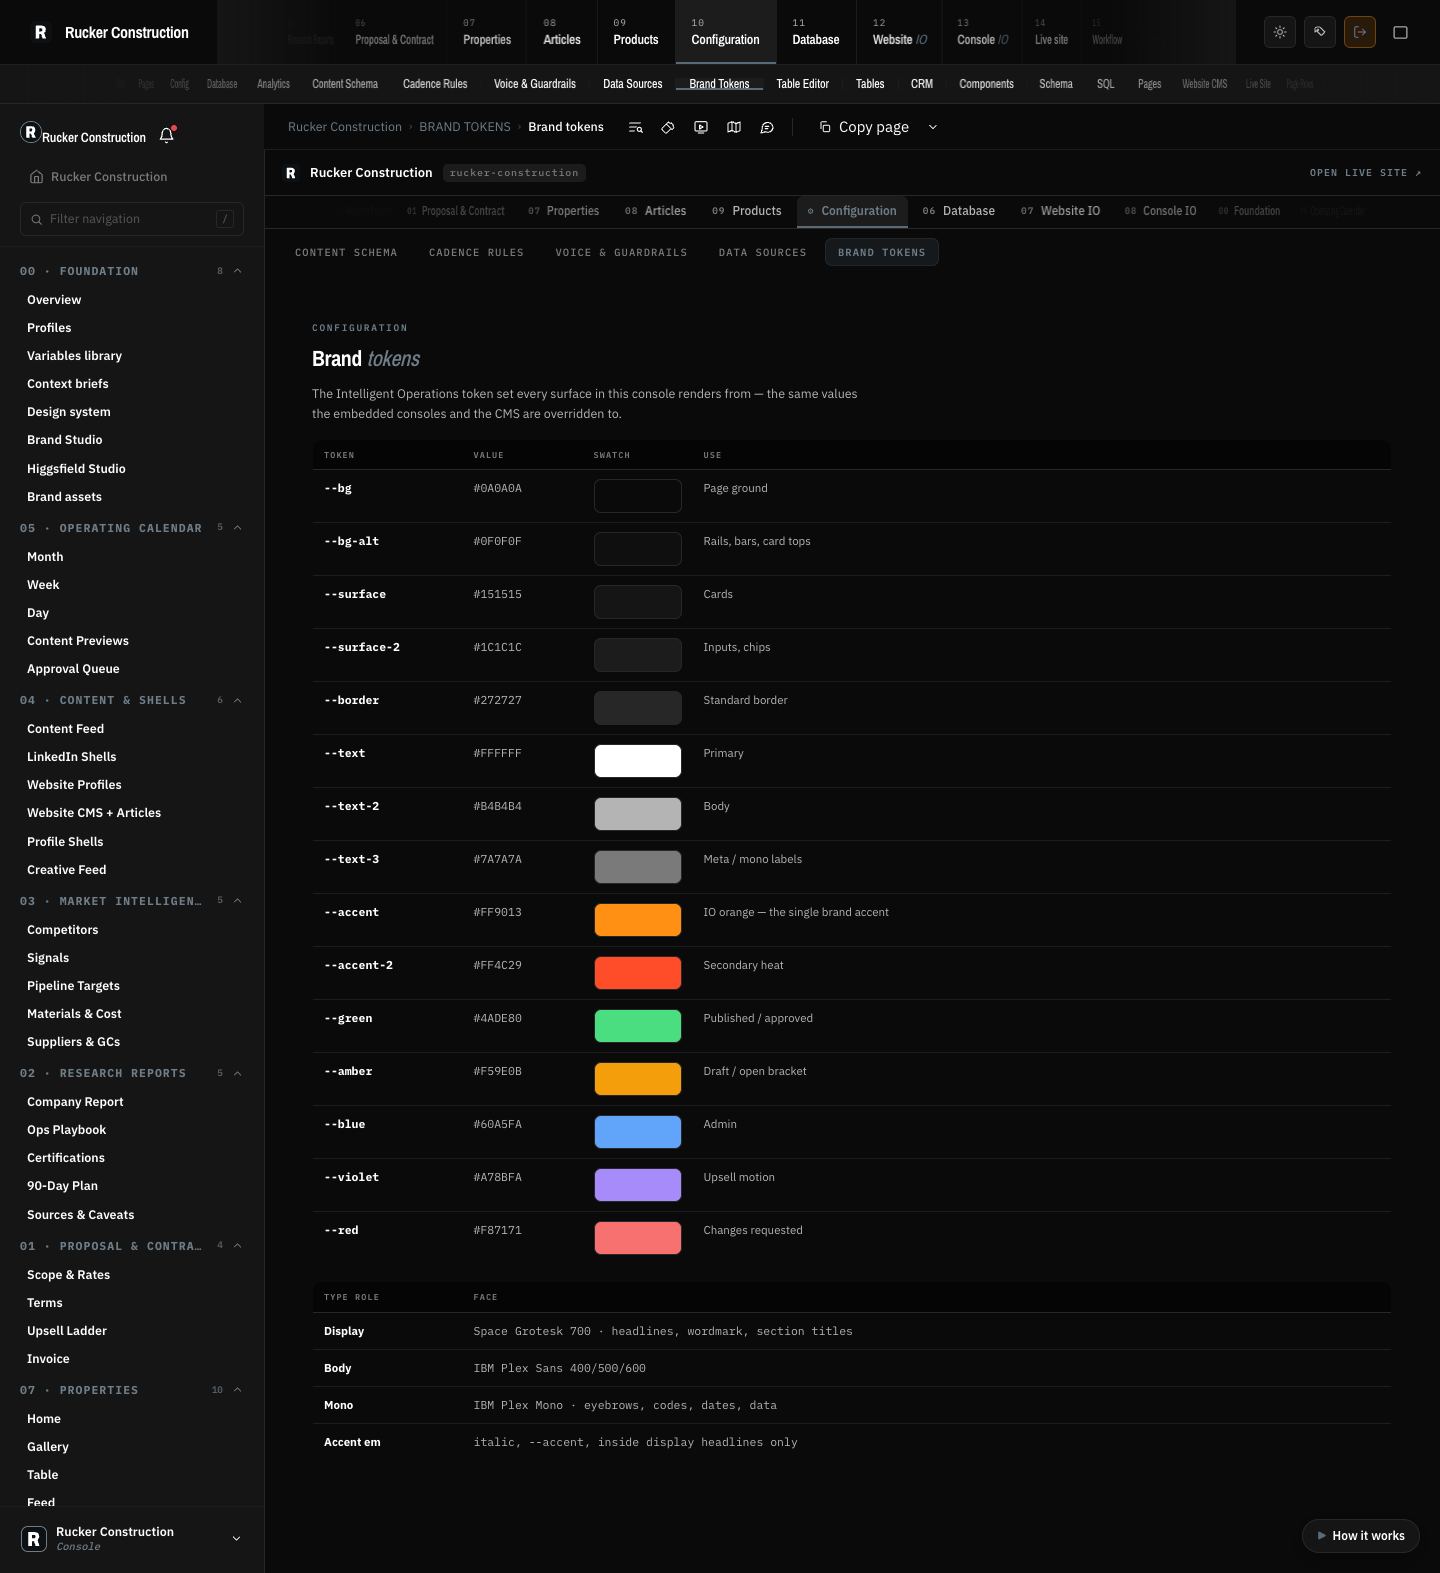The height and width of the screenshot is (1573, 1440).
Task: Expand the Rucker Construction Console switcher
Action: tap(236, 1539)
